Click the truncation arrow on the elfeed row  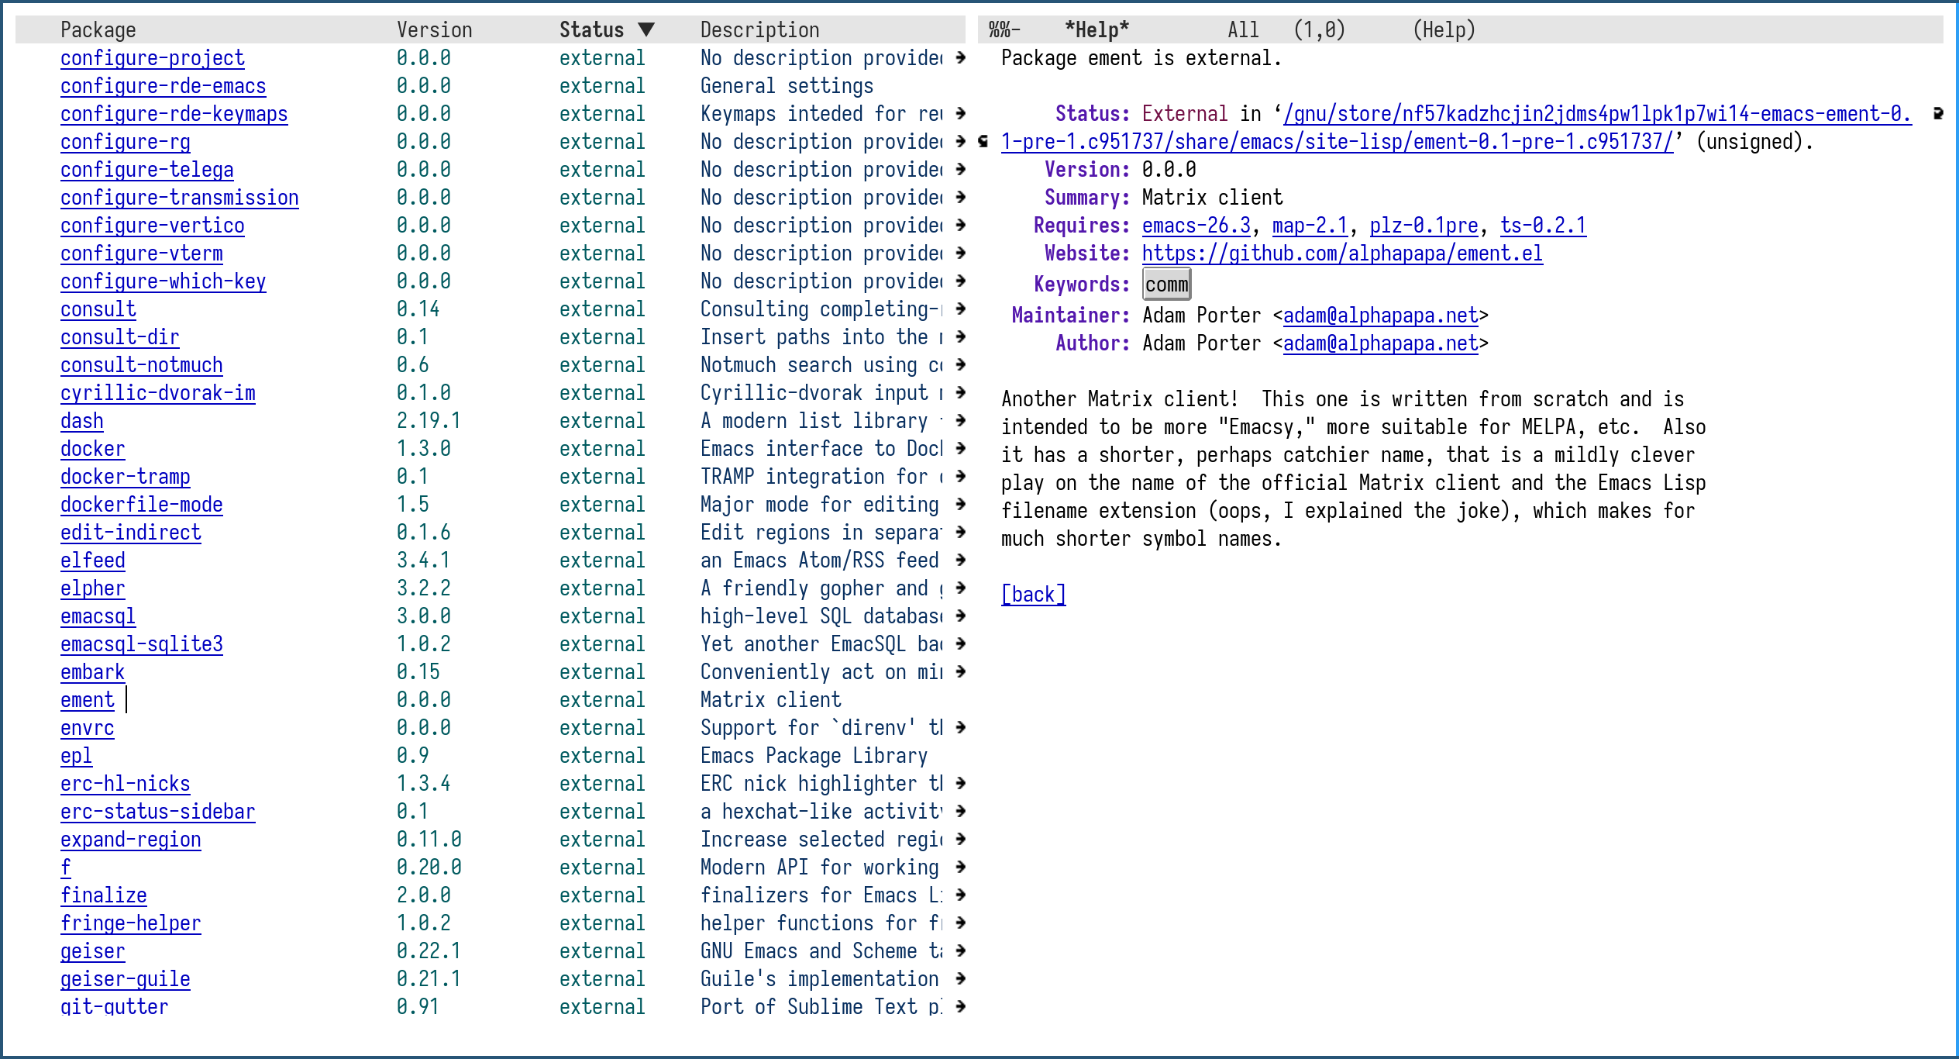(x=960, y=561)
